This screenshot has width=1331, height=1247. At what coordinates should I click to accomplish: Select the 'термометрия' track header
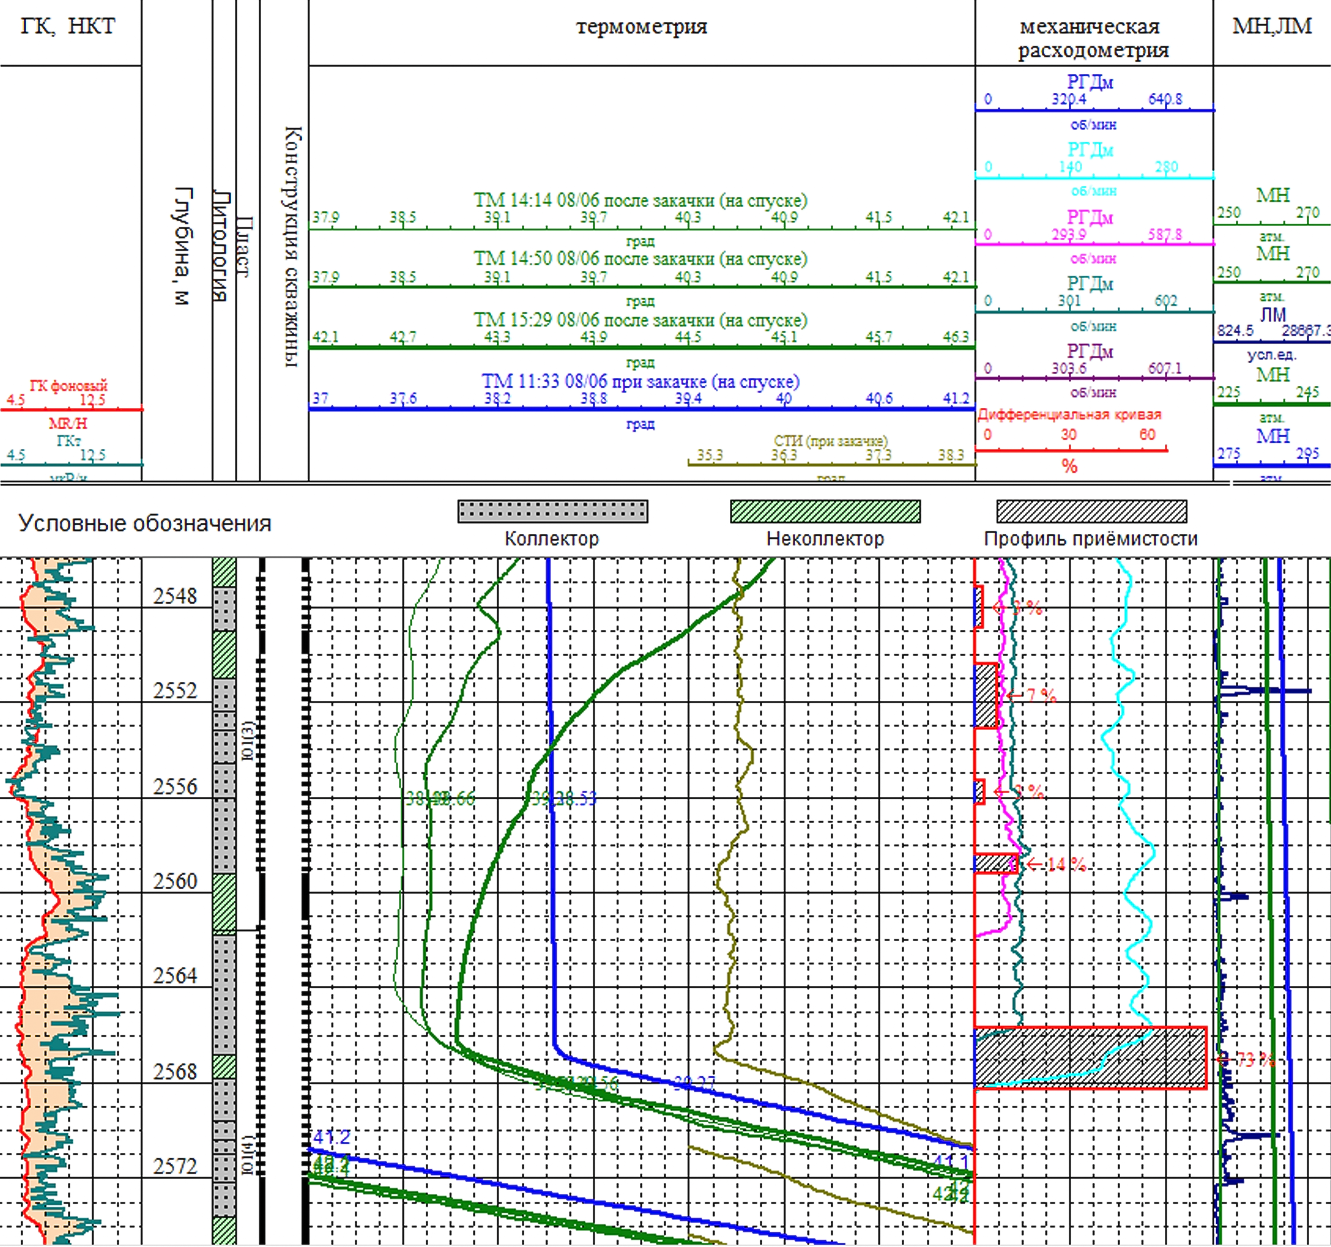click(x=641, y=27)
